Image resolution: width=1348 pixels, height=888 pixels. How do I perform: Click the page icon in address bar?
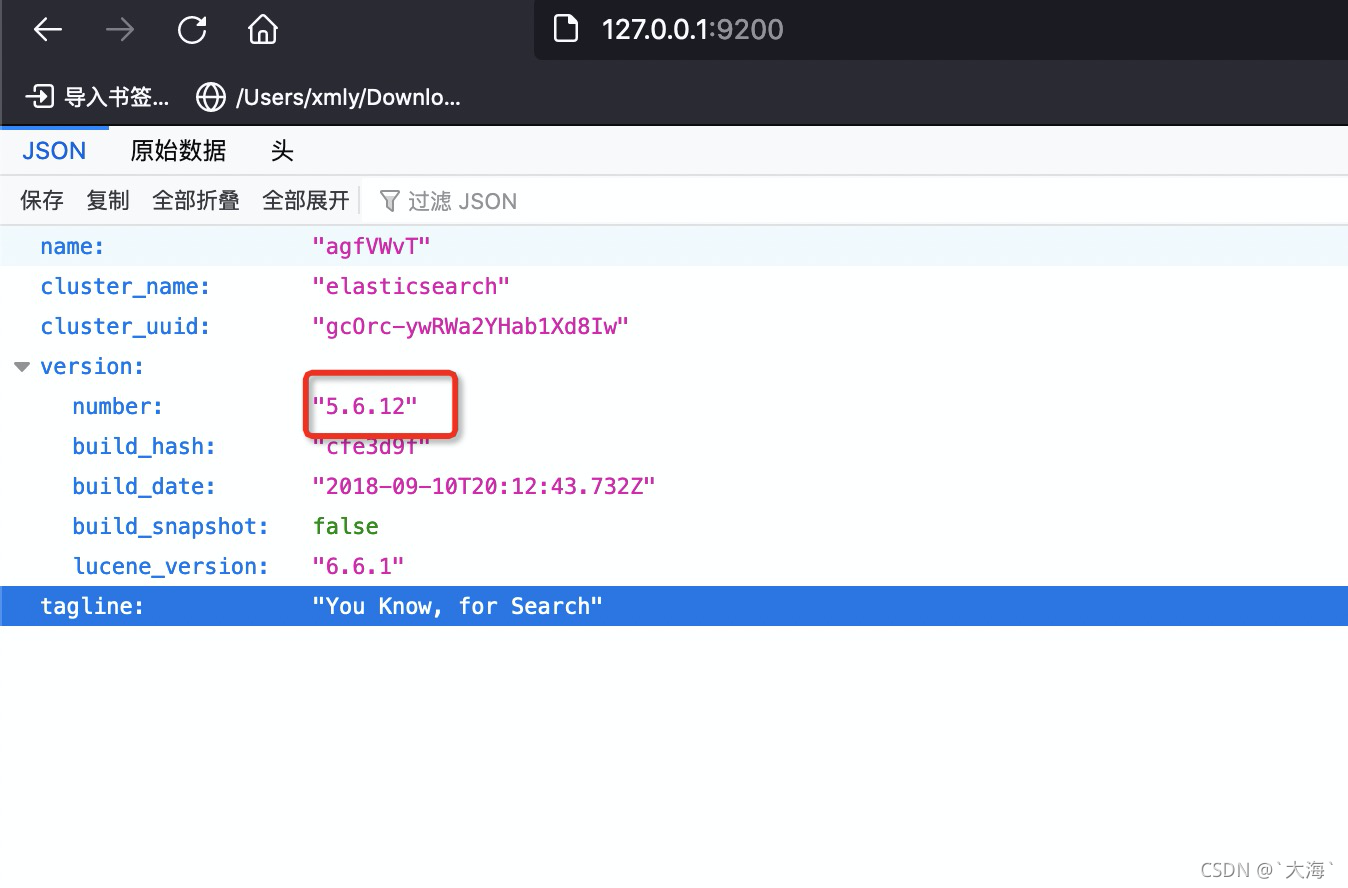(x=566, y=29)
